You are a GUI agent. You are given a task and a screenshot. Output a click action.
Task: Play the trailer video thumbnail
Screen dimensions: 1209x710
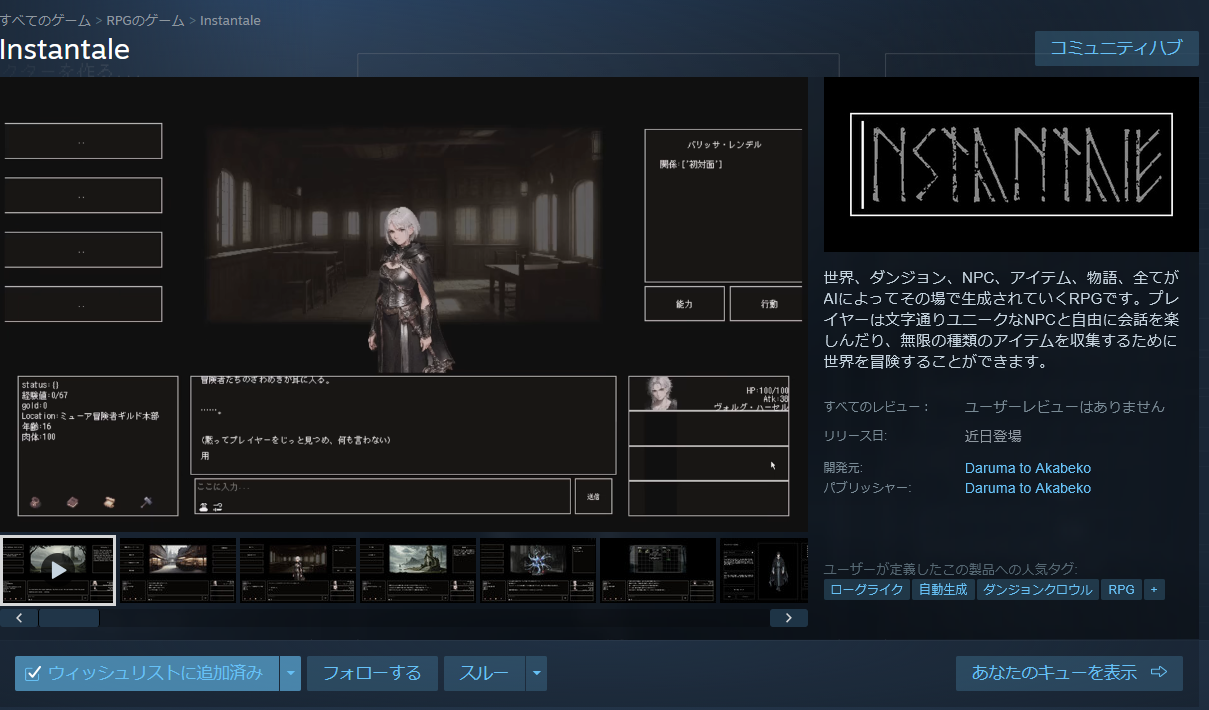pos(58,570)
